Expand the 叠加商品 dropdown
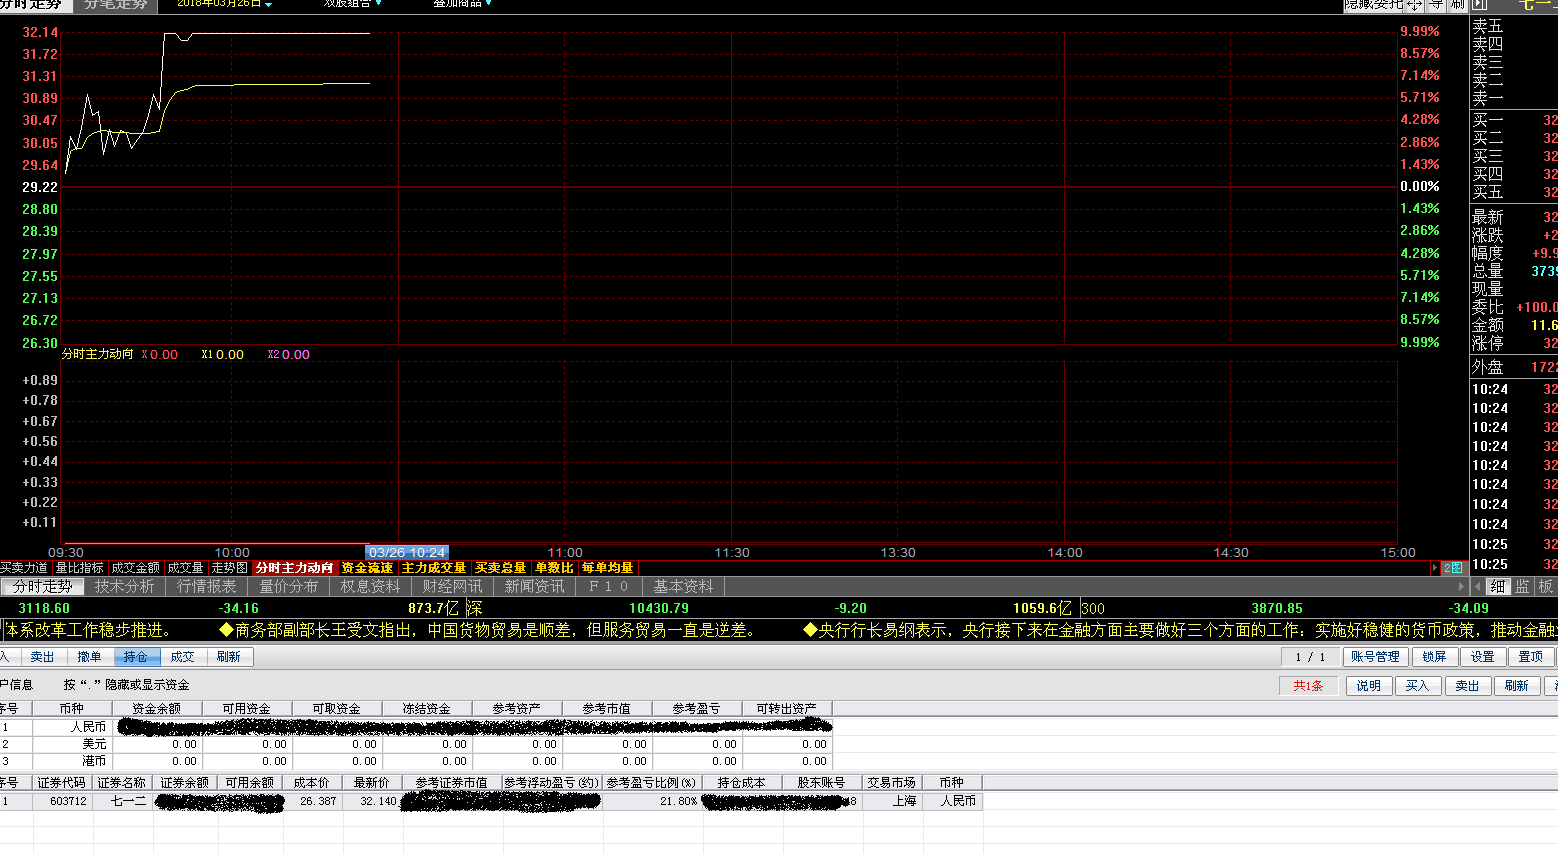Screen dimensions: 1558x854 pos(462,4)
